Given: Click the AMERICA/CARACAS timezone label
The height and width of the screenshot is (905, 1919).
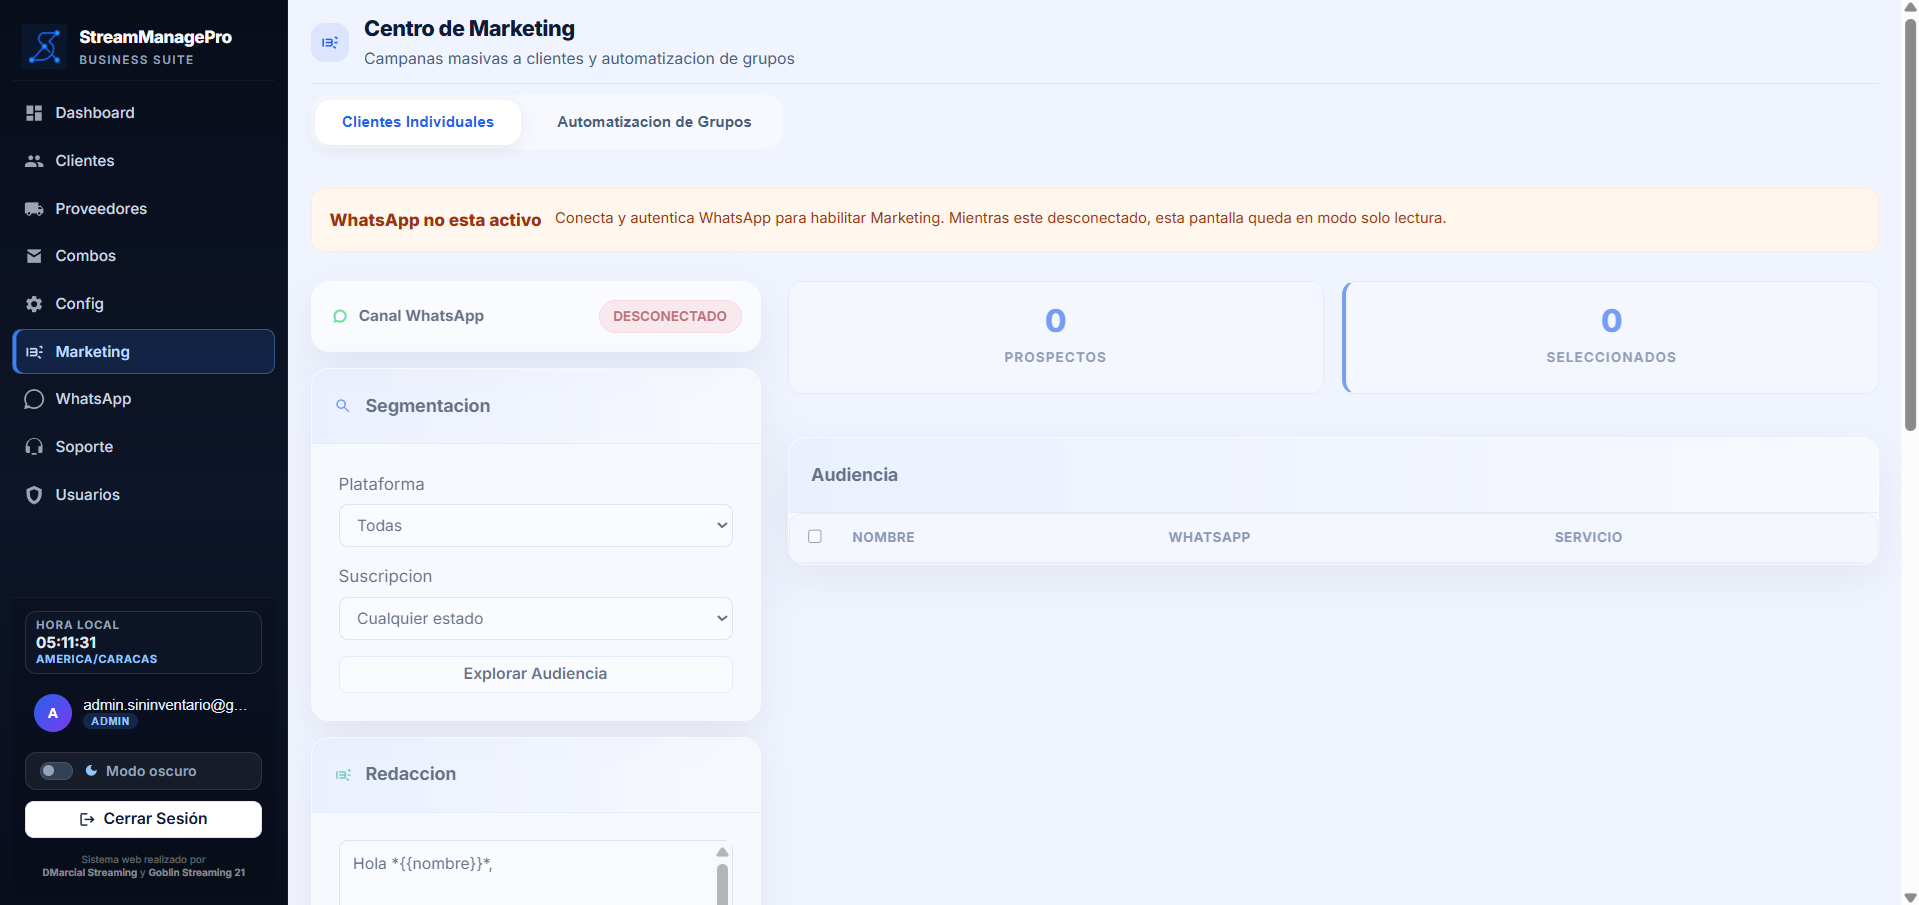Looking at the screenshot, I should (97, 659).
